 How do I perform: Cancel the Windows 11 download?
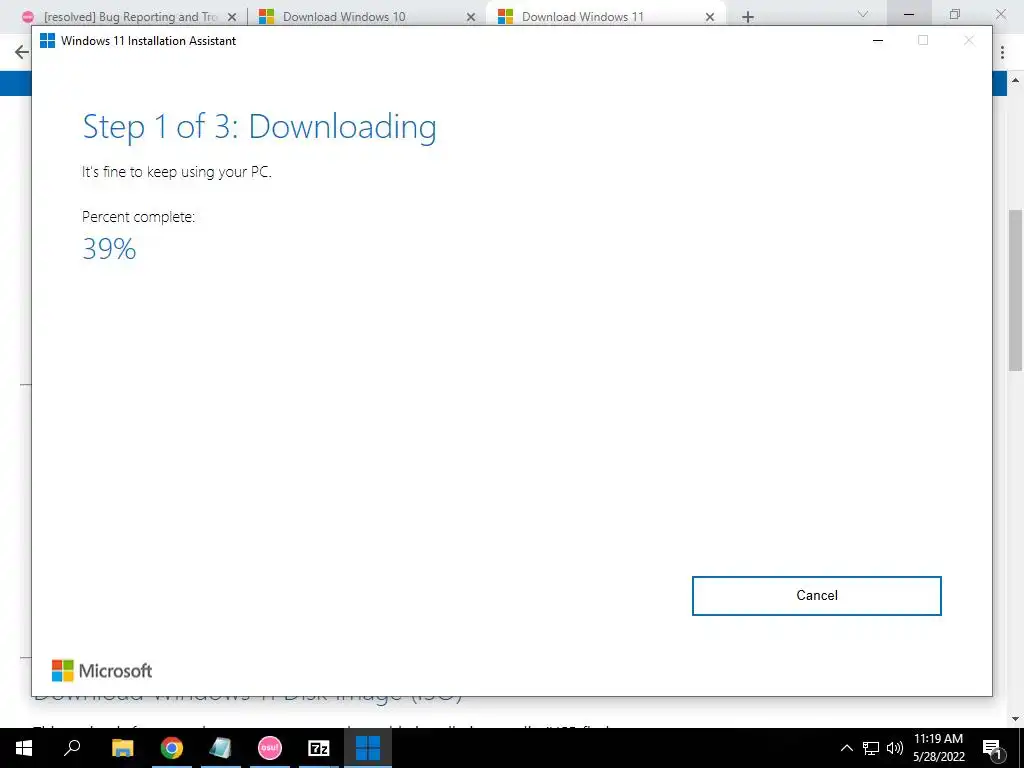tap(816, 596)
